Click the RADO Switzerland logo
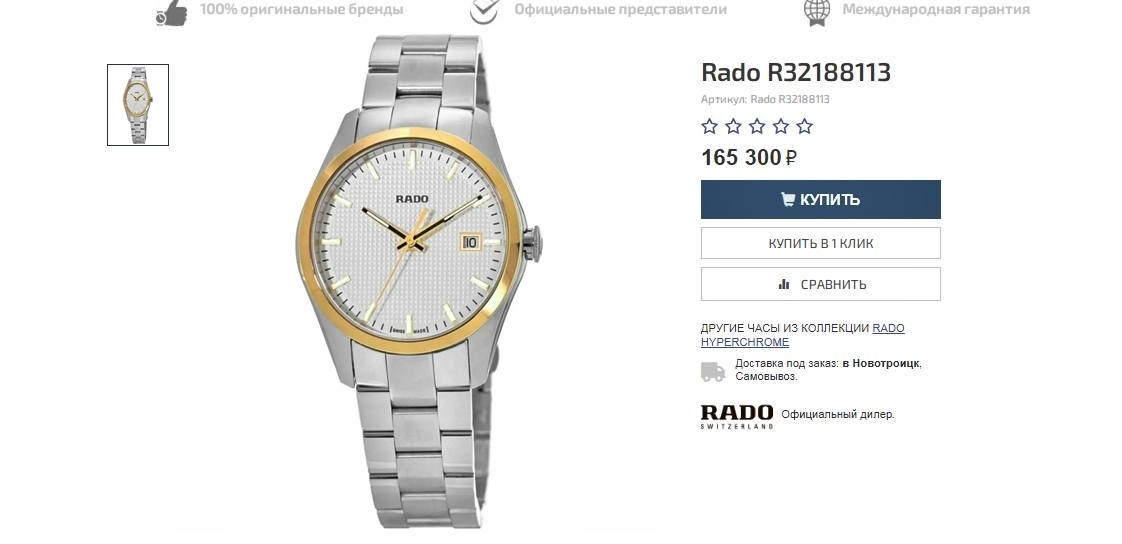Image resolution: width=1122 pixels, height=544 pixels. (x=737, y=416)
